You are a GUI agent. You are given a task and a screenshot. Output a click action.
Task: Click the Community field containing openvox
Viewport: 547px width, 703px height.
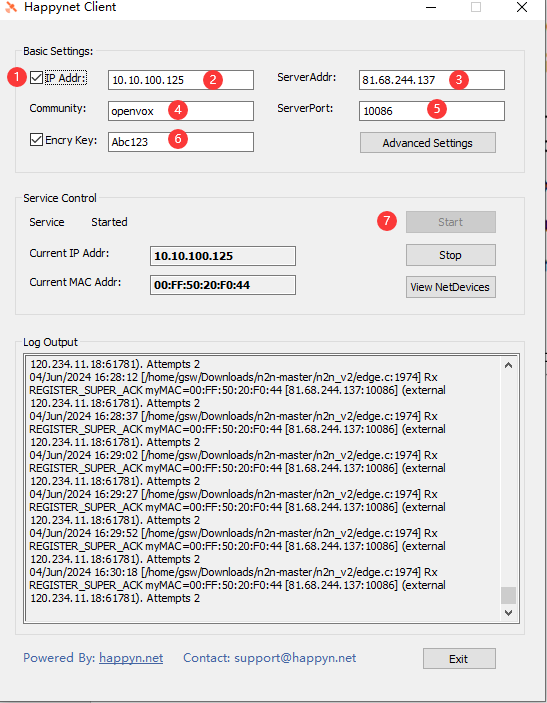(181, 111)
